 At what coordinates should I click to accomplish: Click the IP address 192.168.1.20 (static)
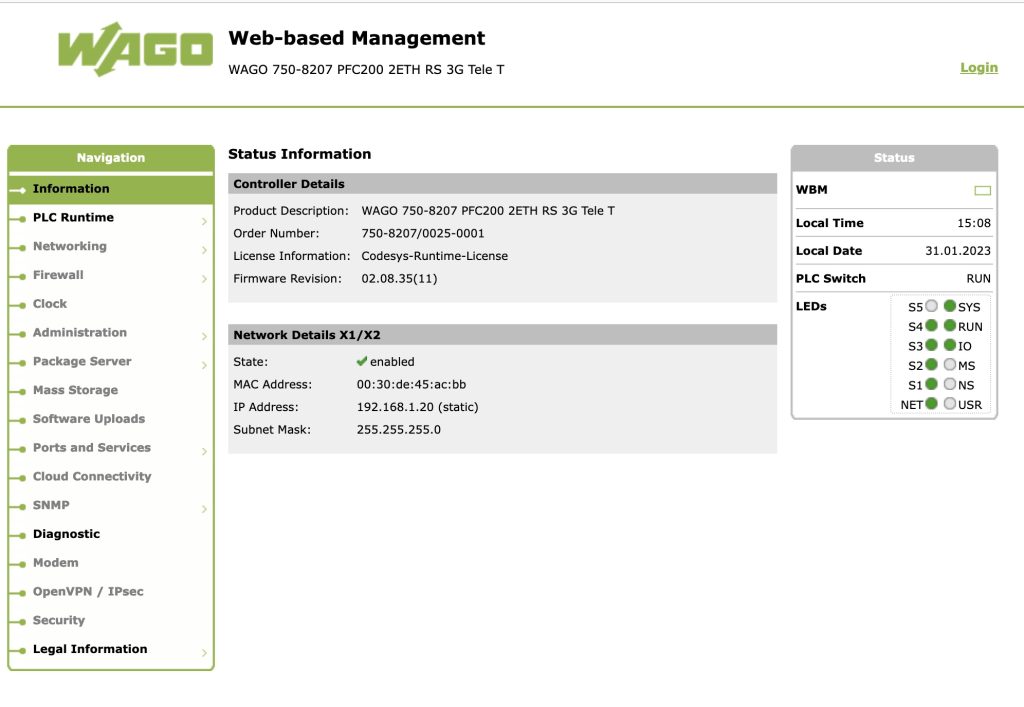click(x=417, y=407)
